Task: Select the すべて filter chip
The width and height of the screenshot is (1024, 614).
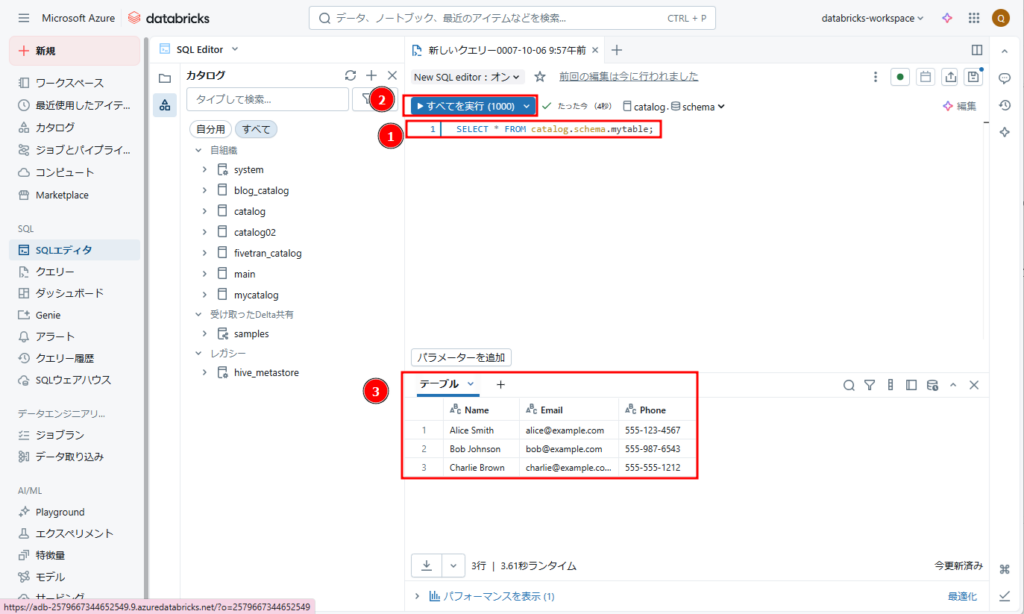Action: pyautogui.click(x=256, y=129)
